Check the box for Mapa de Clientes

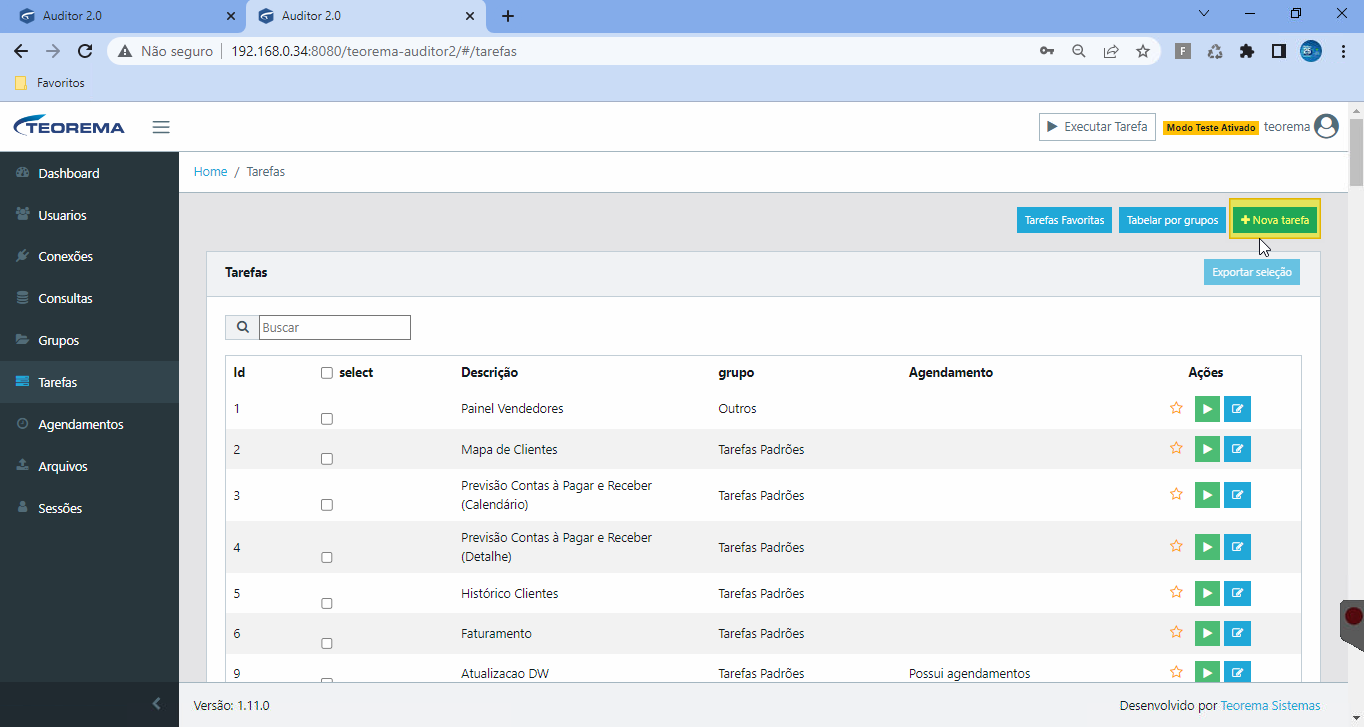(x=327, y=459)
